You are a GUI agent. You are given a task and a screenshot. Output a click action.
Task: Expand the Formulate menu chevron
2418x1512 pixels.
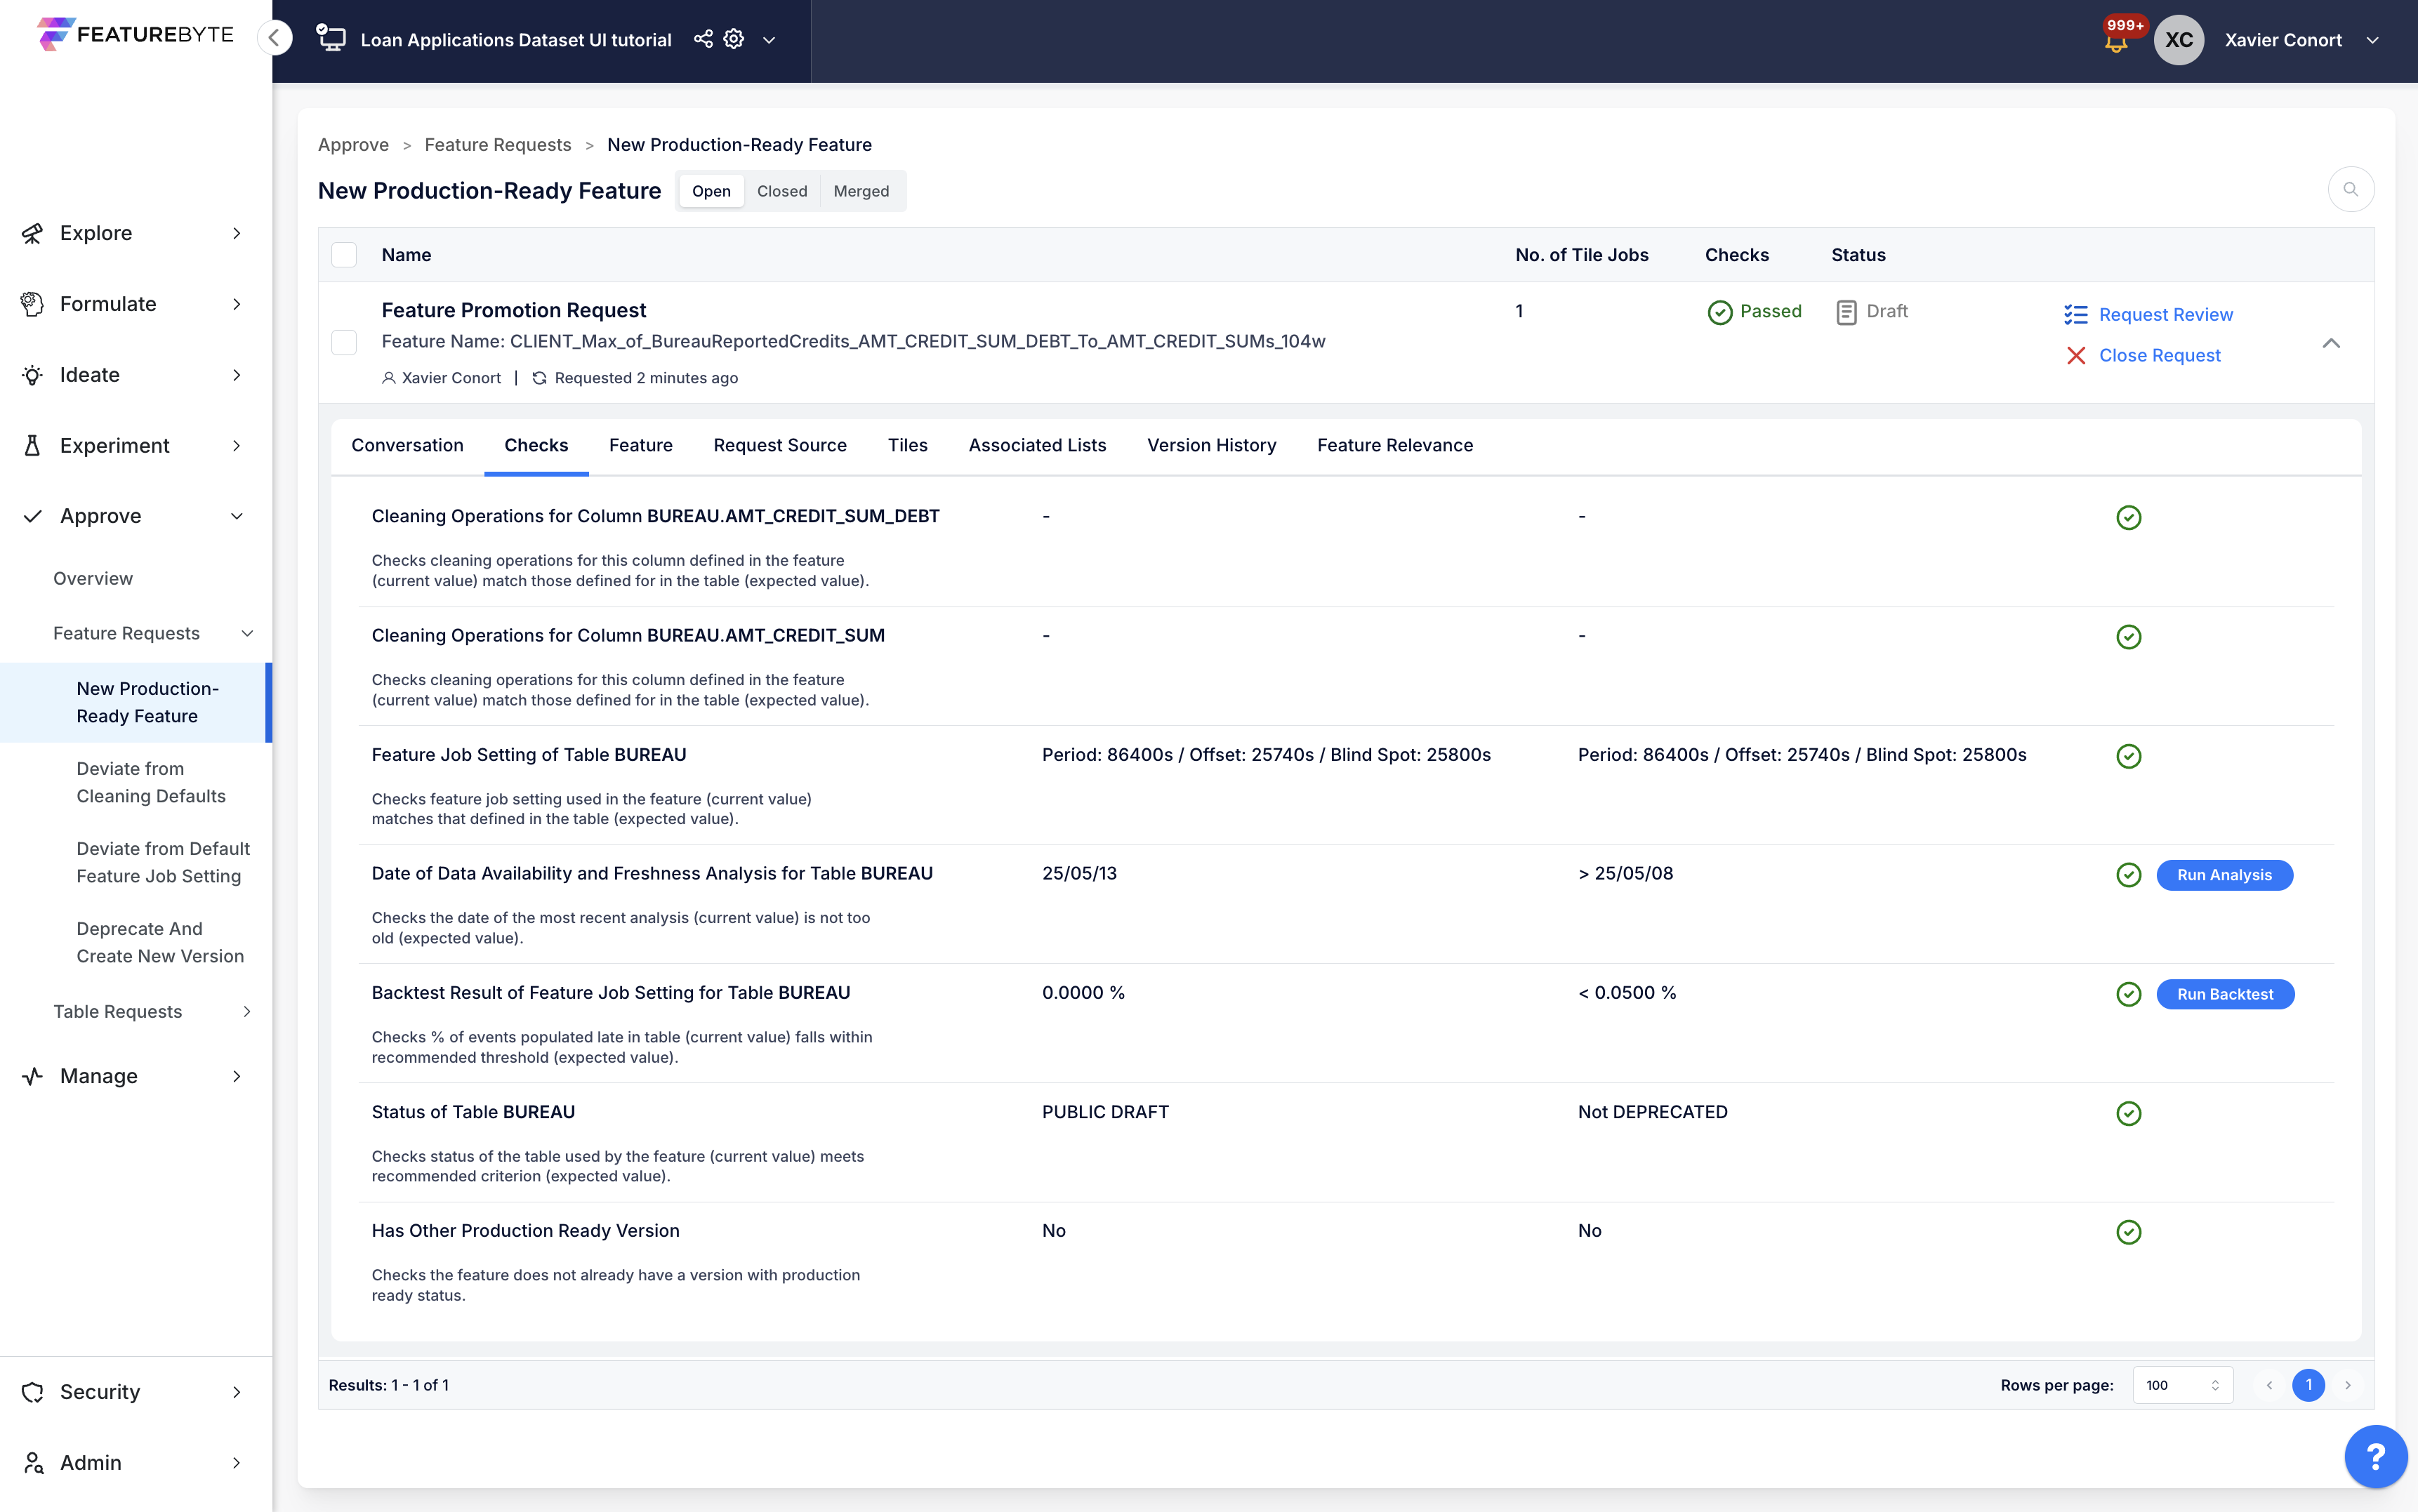point(237,304)
